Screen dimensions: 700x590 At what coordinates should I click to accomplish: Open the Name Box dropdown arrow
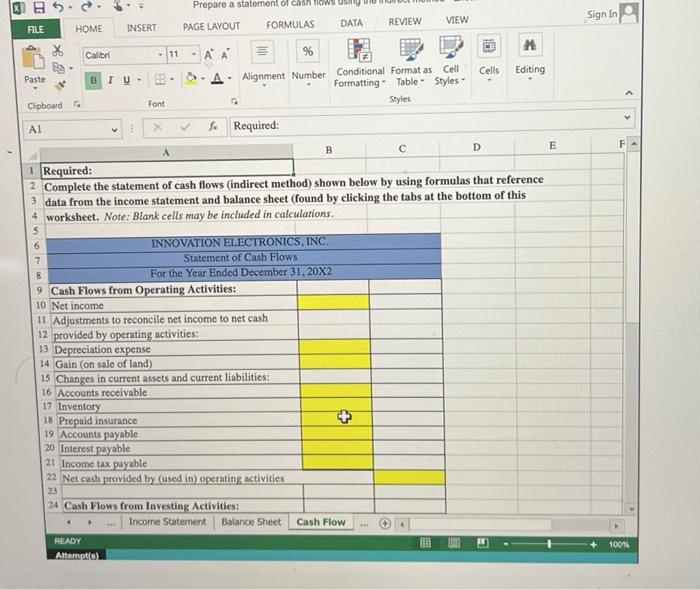[114, 130]
